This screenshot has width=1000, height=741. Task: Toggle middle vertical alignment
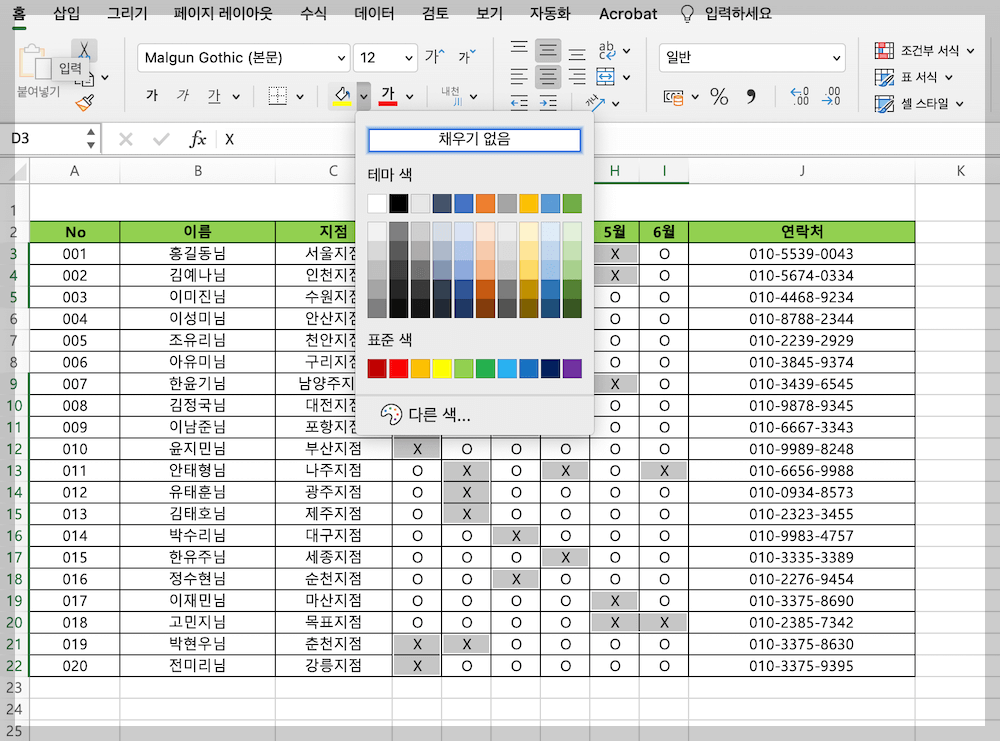coord(548,49)
